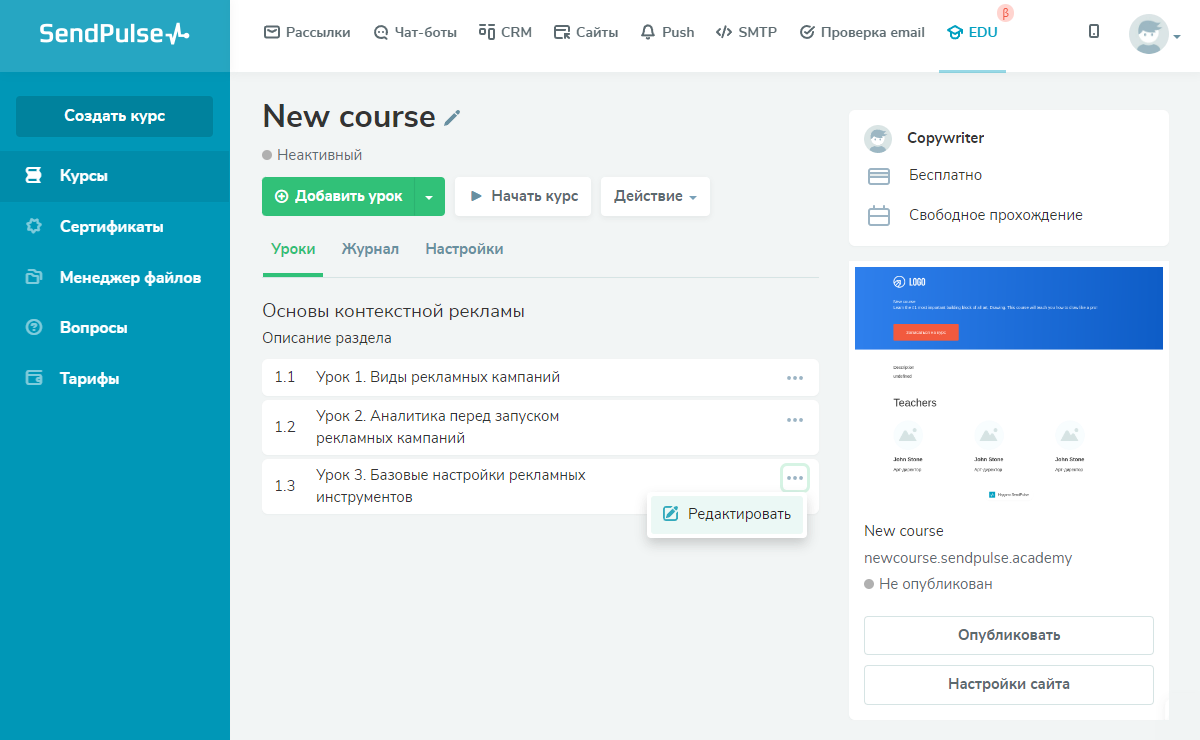Expand the arrow next to Добавить урок

pyautogui.click(x=429, y=197)
